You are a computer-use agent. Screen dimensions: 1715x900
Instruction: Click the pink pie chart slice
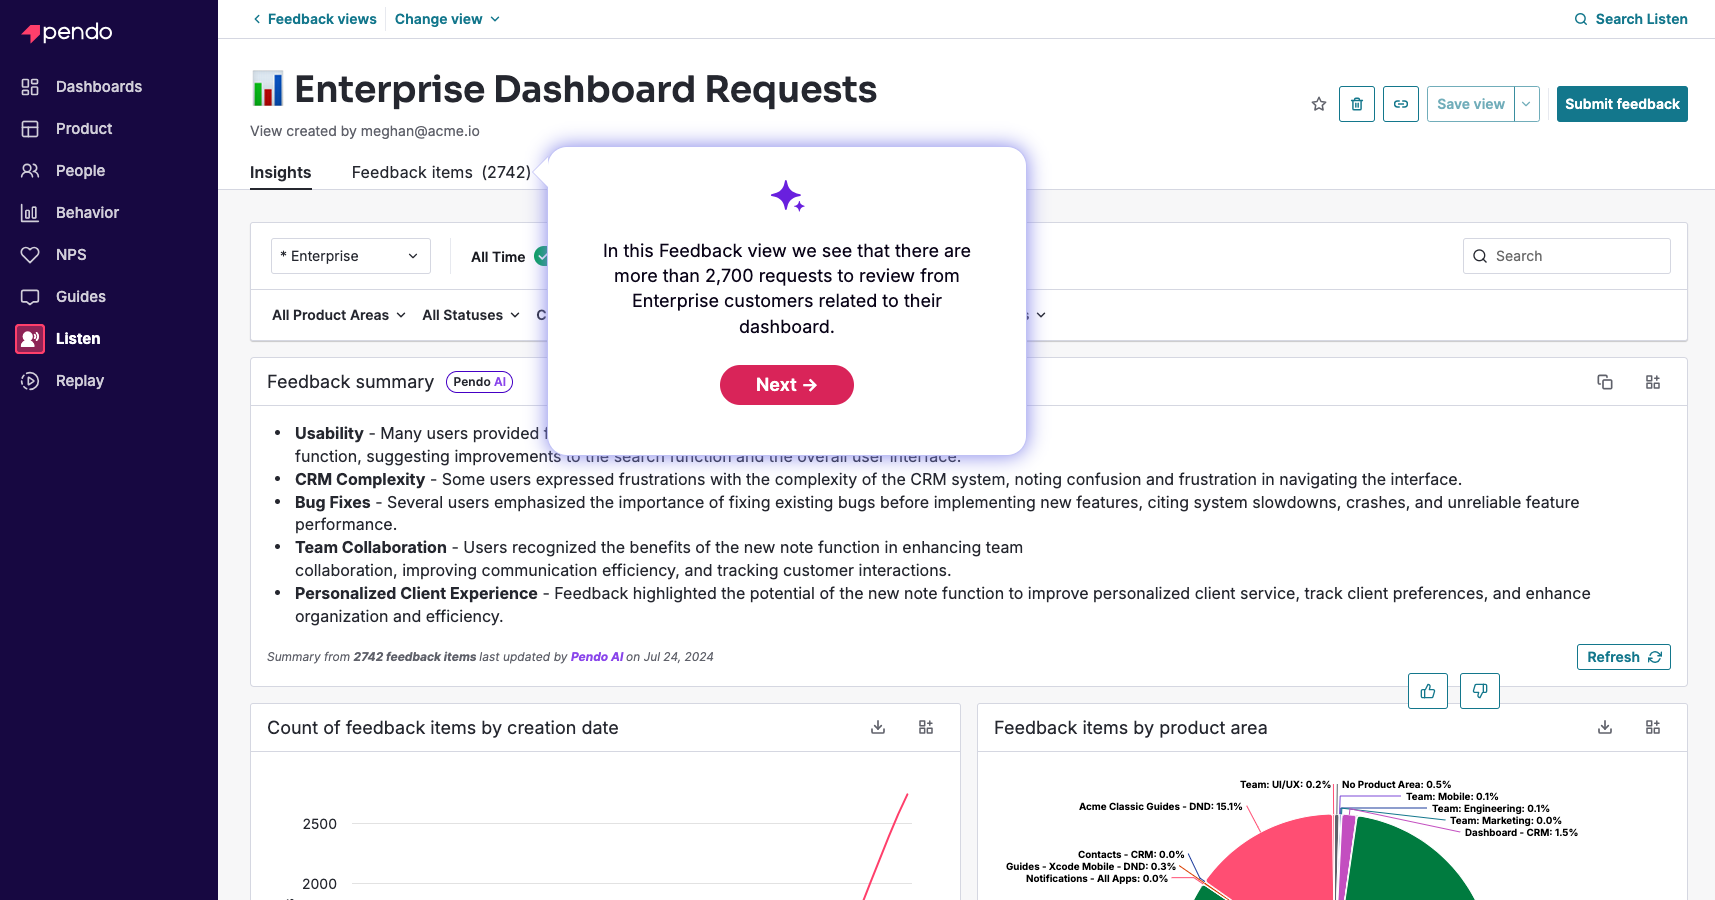point(1280,860)
